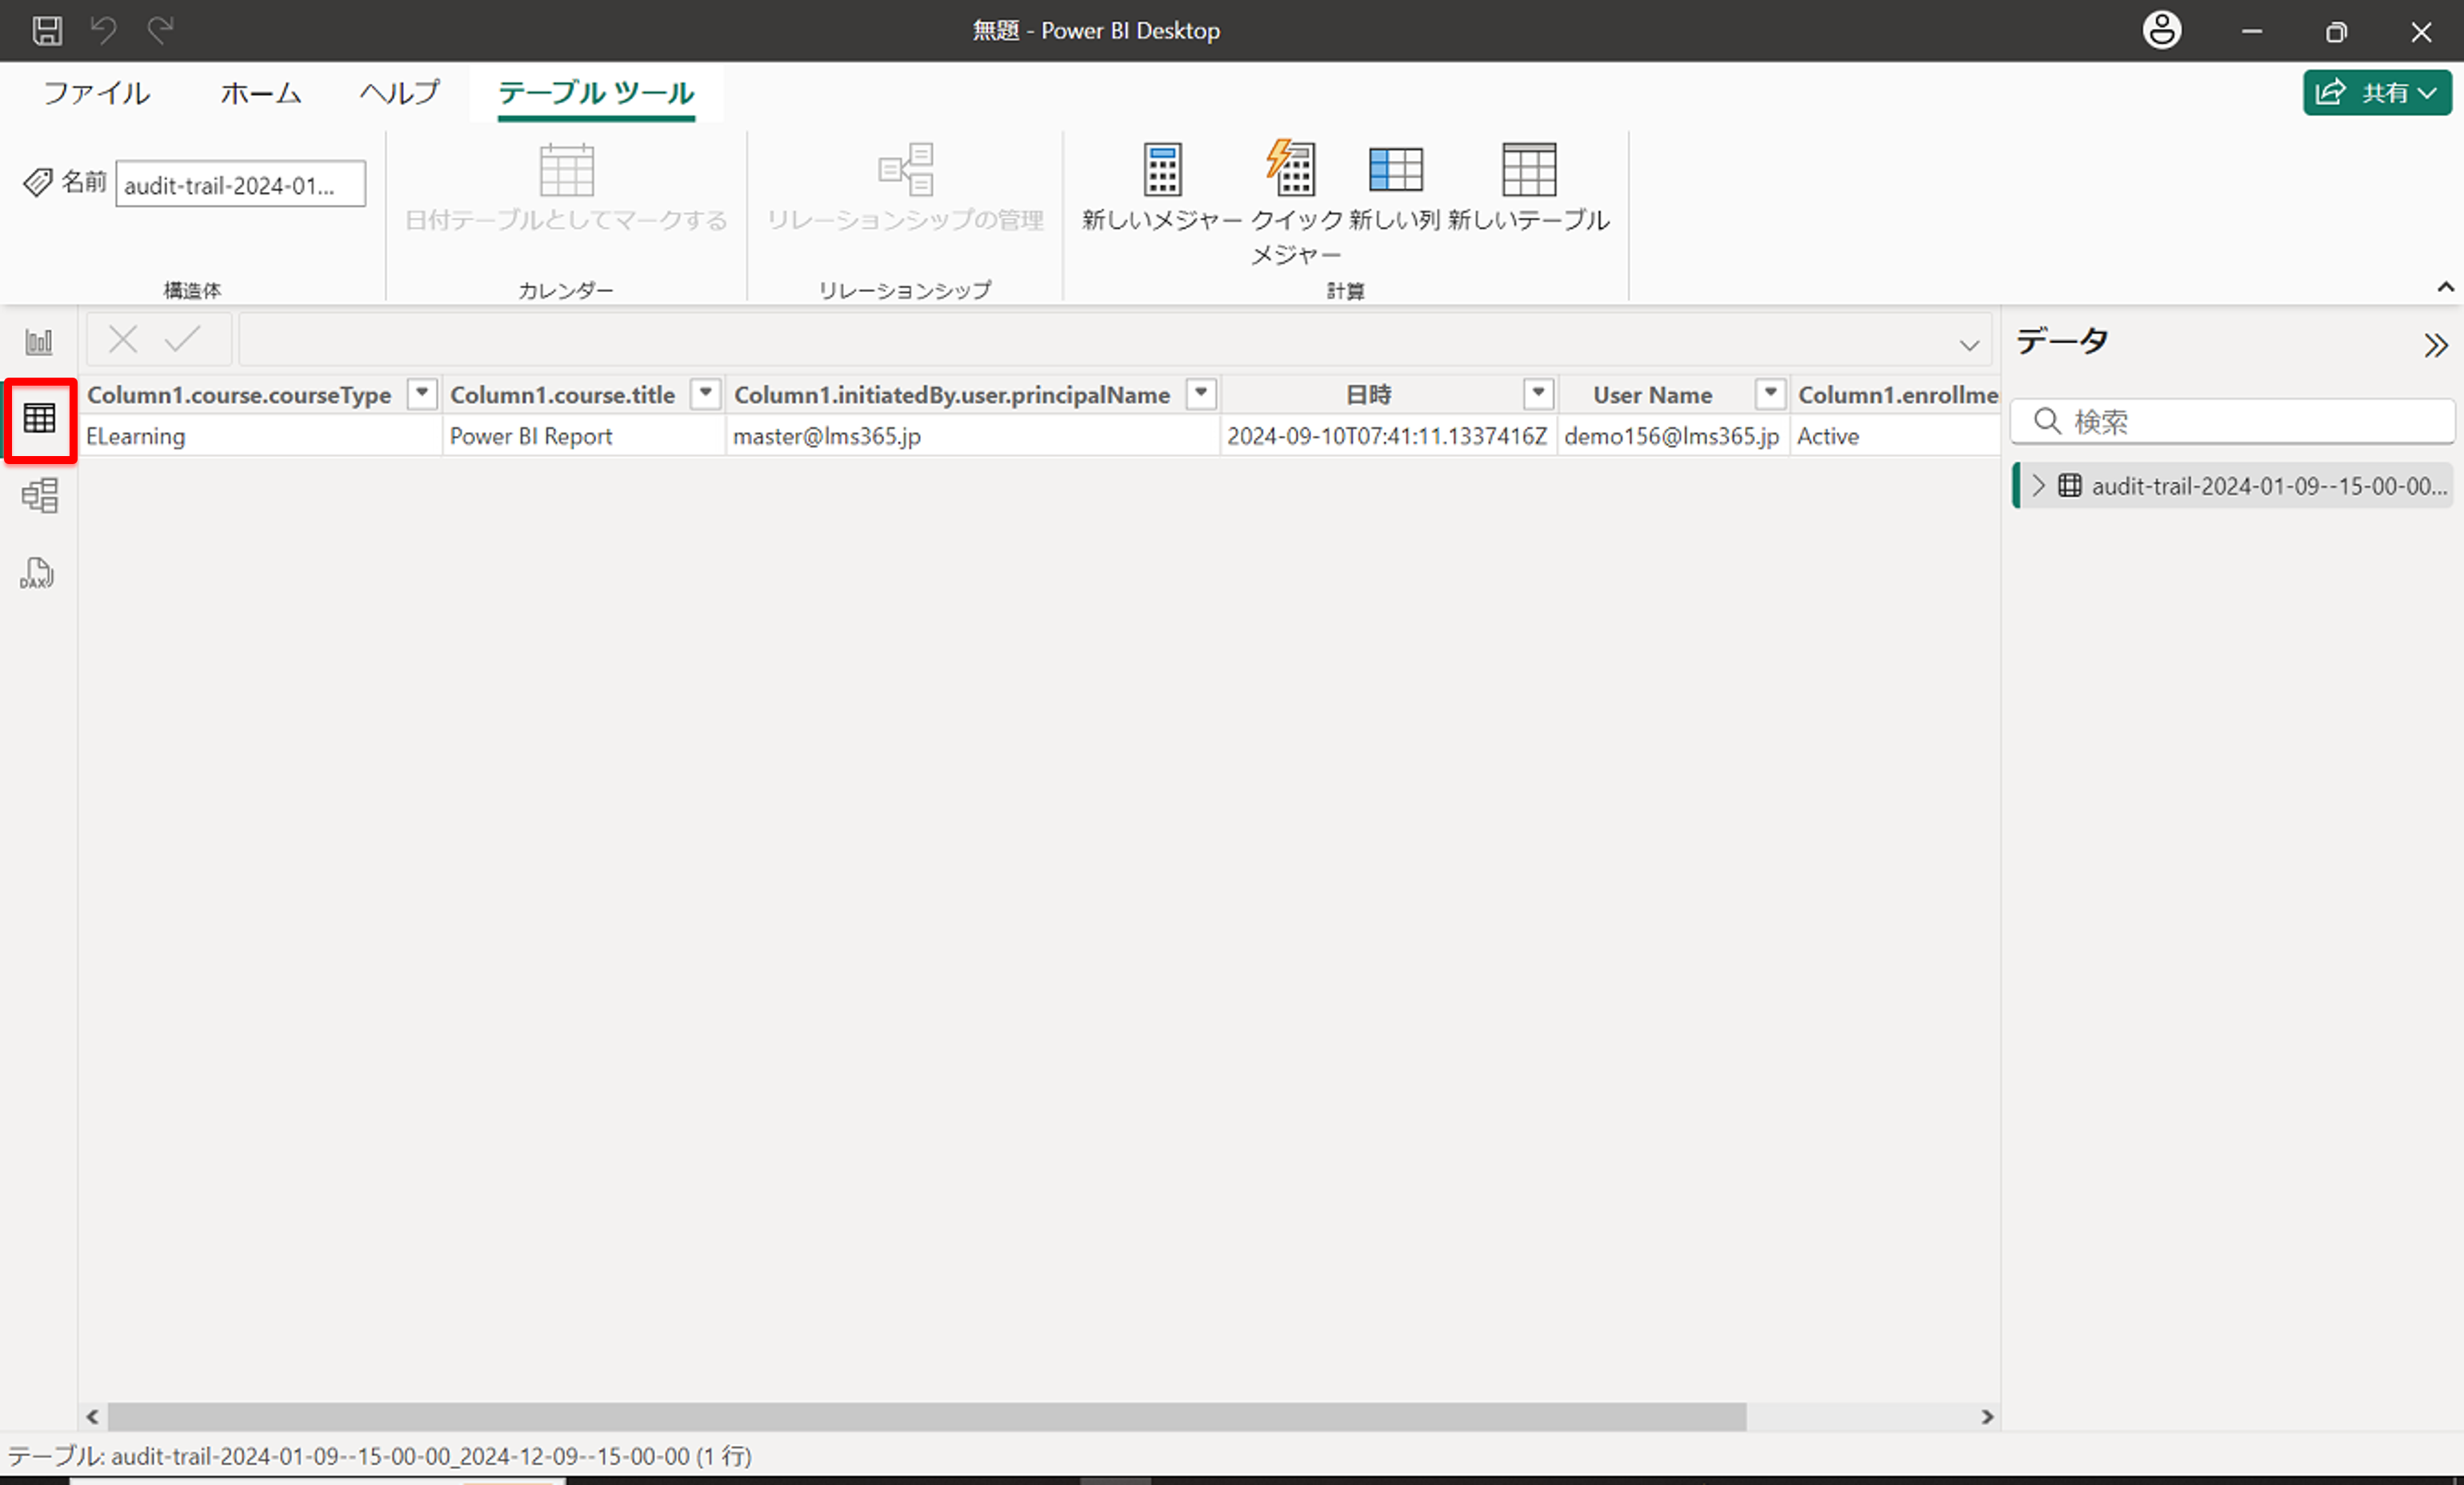Viewport: 2464px width, 1485px height.
Task: Click the table icon beside audit-trail entry
Action: pos(2070,486)
